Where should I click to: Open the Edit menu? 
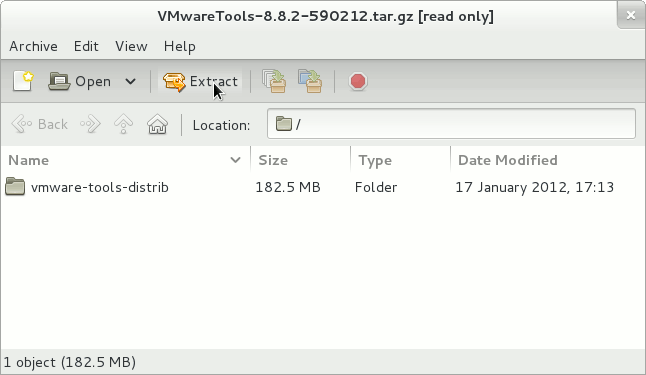click(86, 46)
